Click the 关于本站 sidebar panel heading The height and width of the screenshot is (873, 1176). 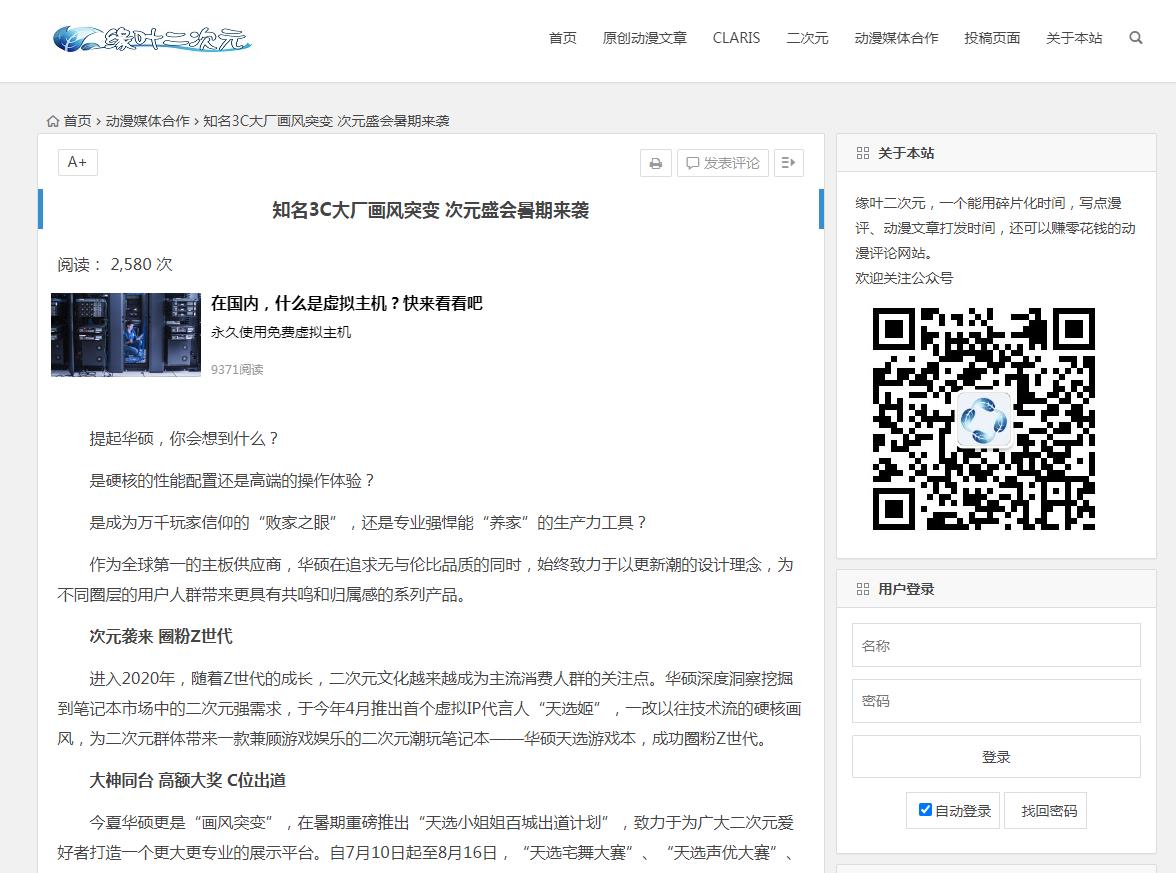click(x=906, y=153)
